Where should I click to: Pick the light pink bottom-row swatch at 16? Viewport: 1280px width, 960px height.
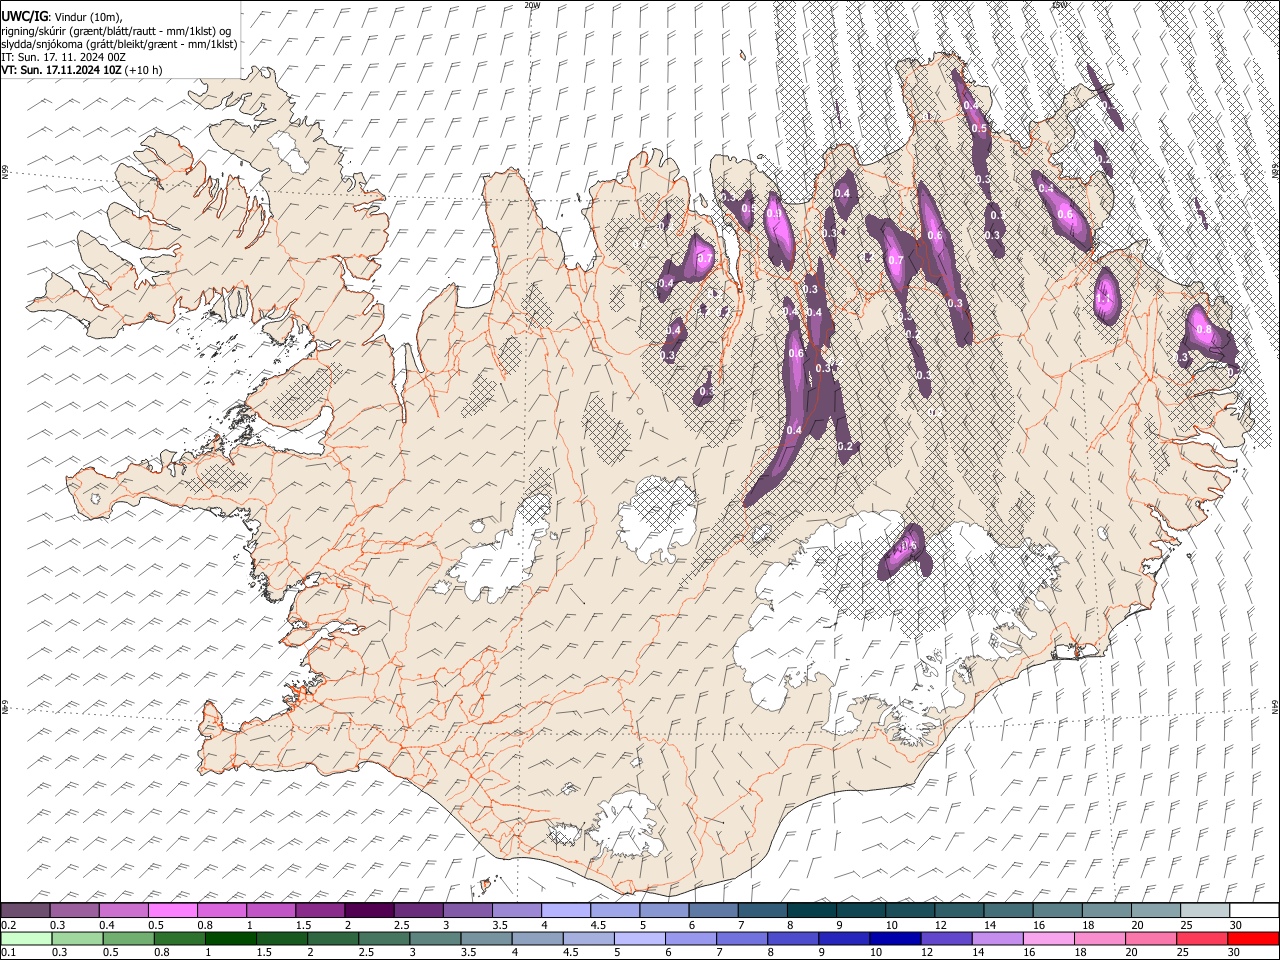[x=1049, y=938]
